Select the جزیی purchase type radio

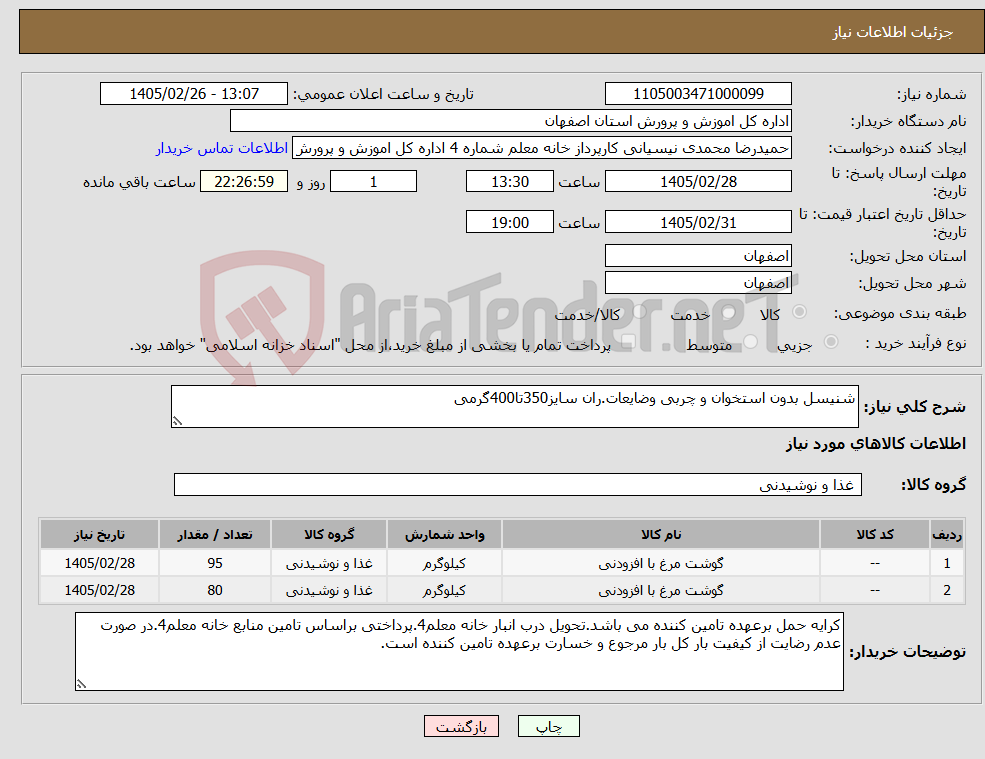coord(830,342)
